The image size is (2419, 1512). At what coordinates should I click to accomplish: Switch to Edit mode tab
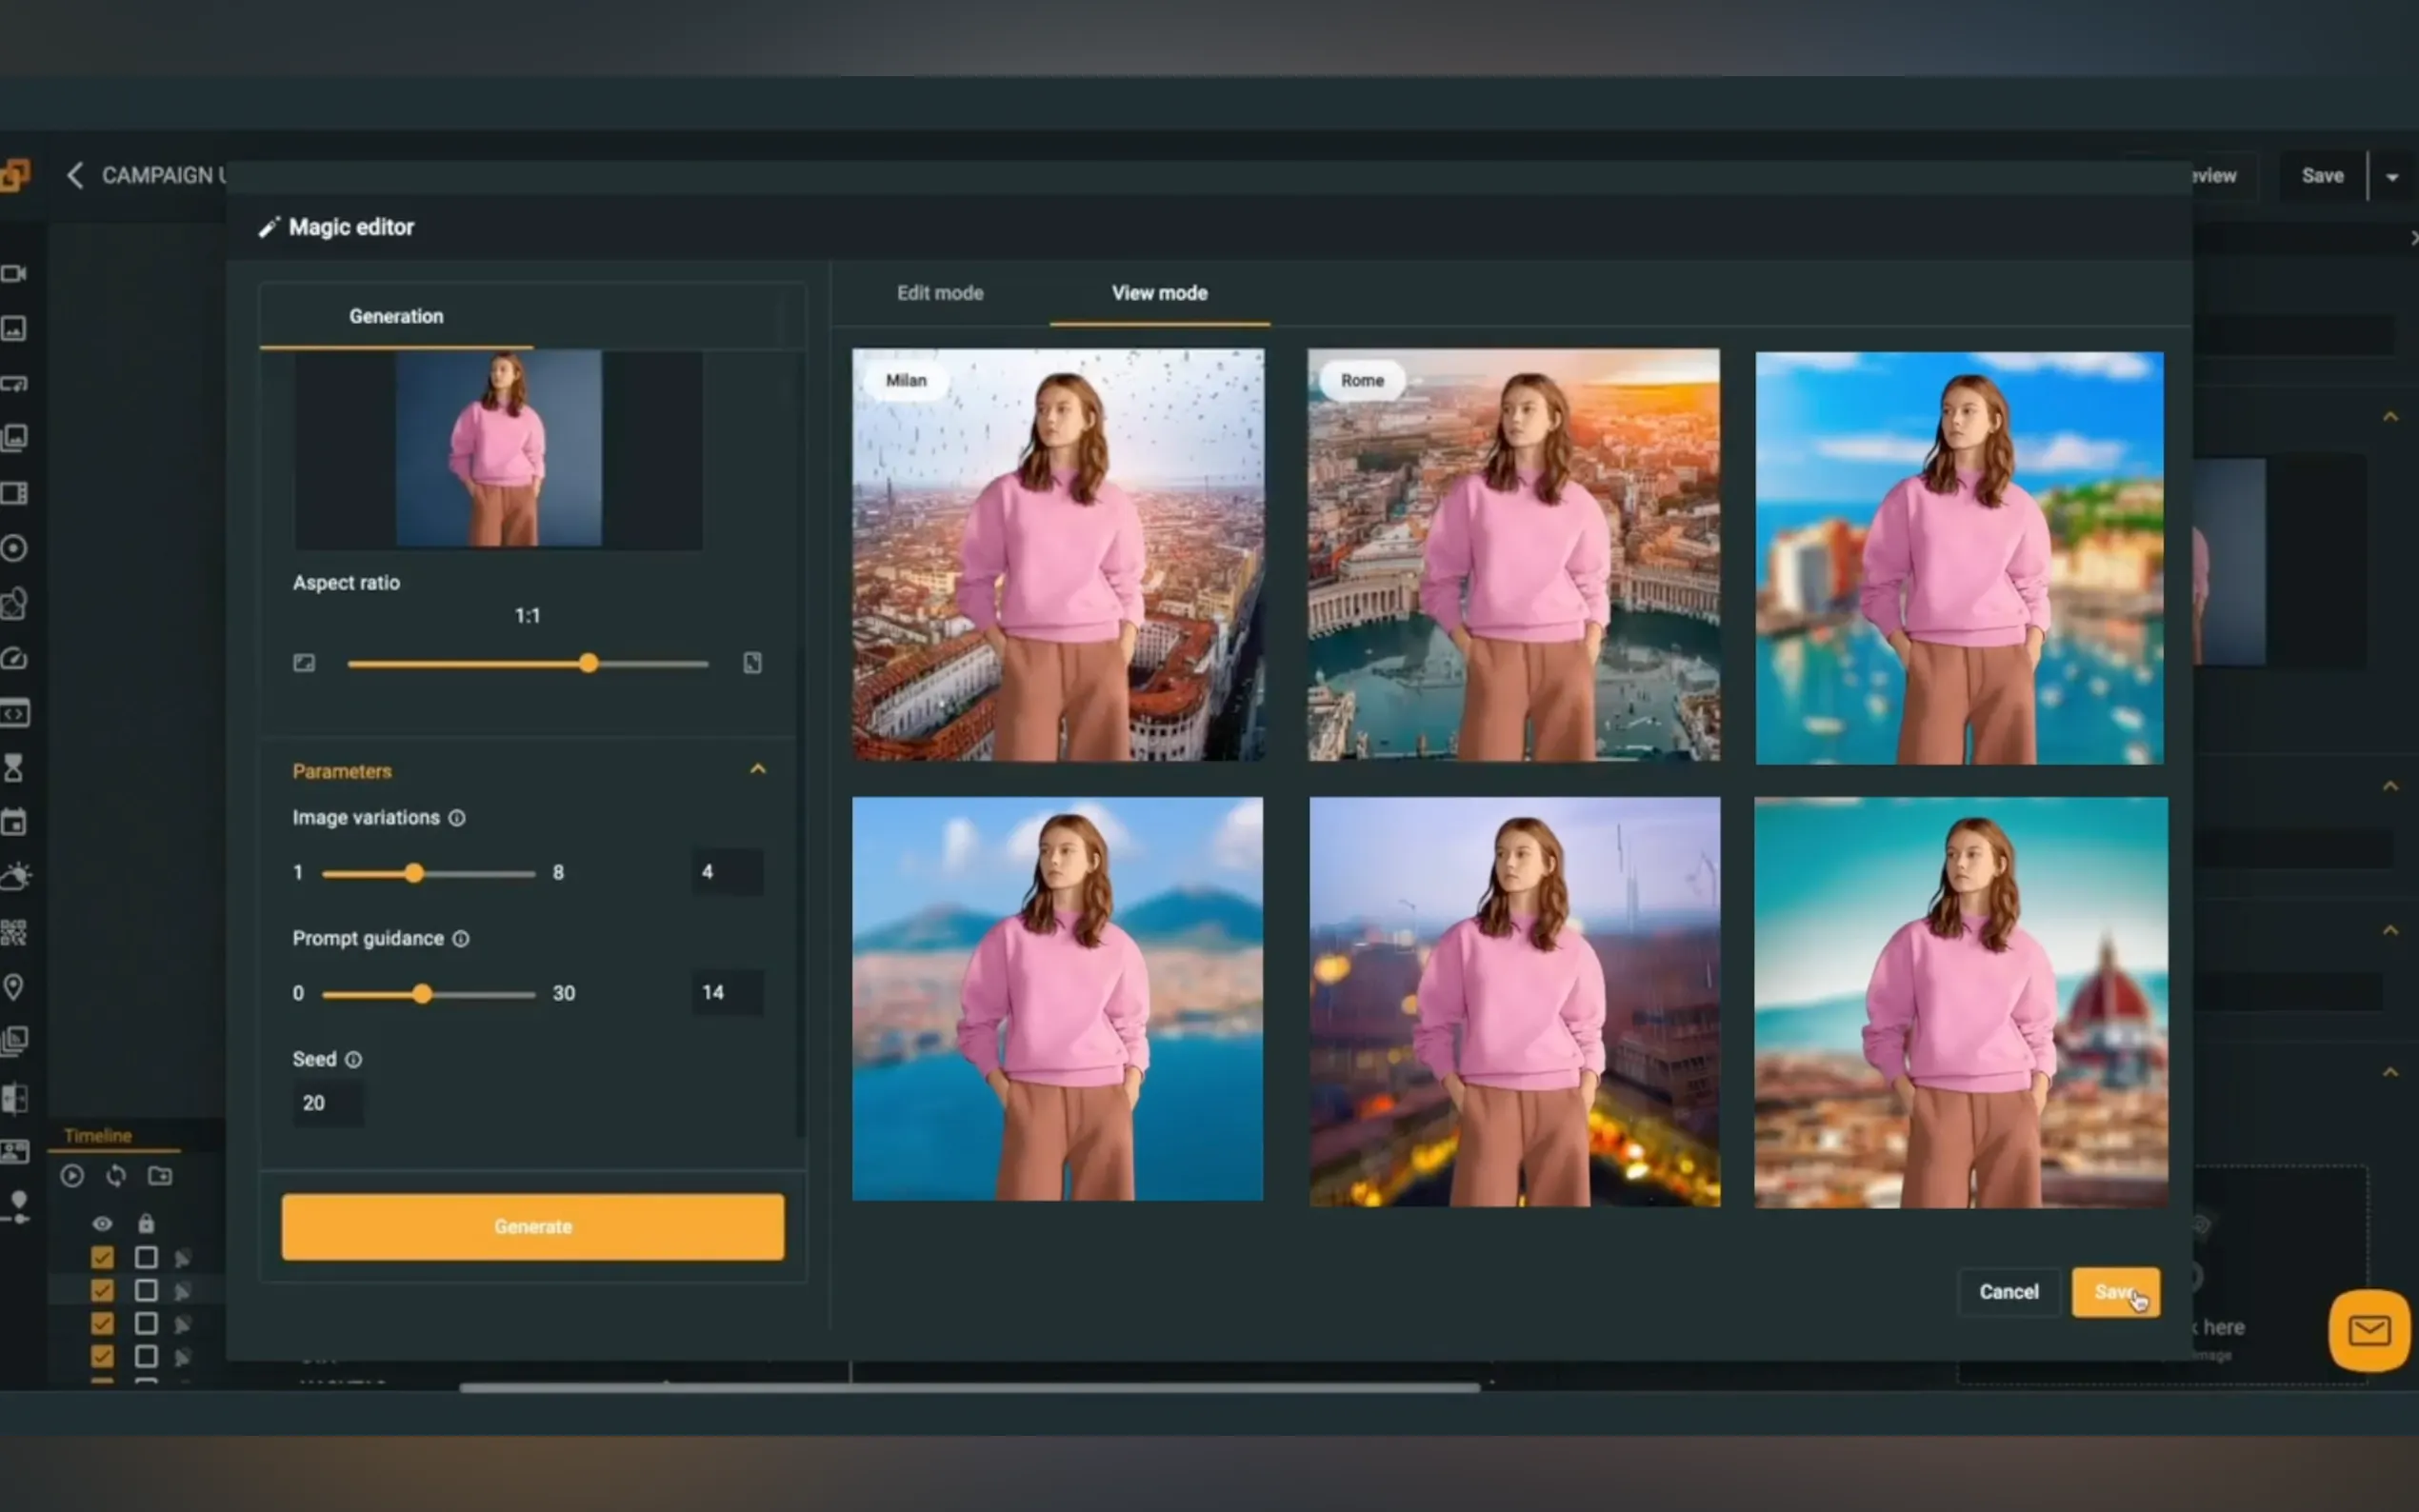click(939, 293)
